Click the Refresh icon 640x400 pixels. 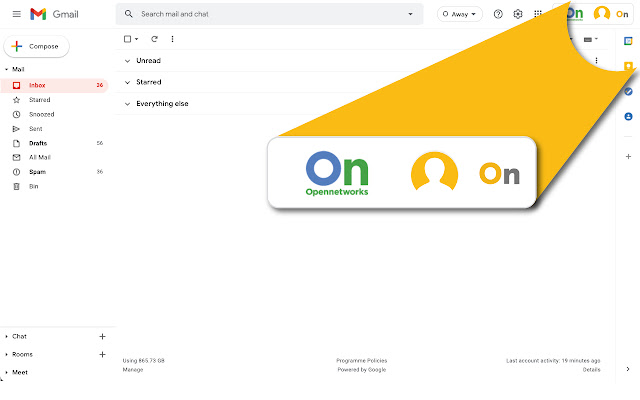point(154,39)
